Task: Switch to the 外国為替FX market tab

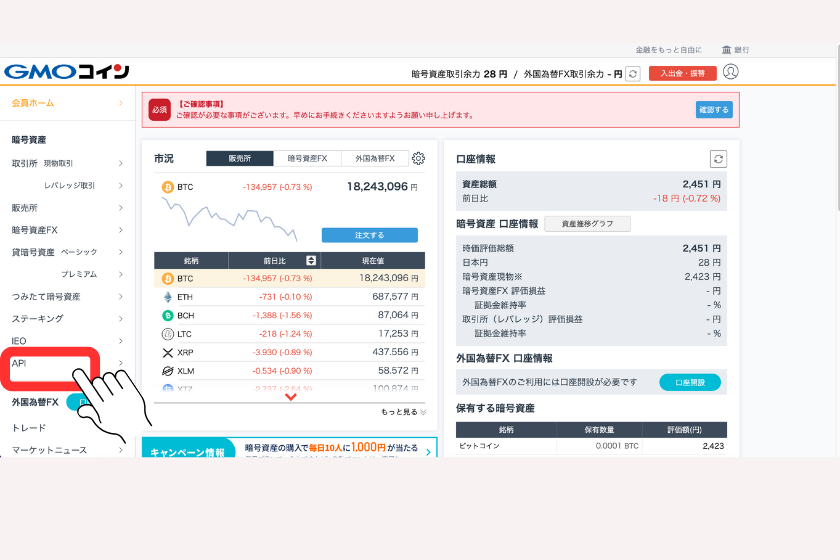Action: pyautogui.click(x=374, y=158)
